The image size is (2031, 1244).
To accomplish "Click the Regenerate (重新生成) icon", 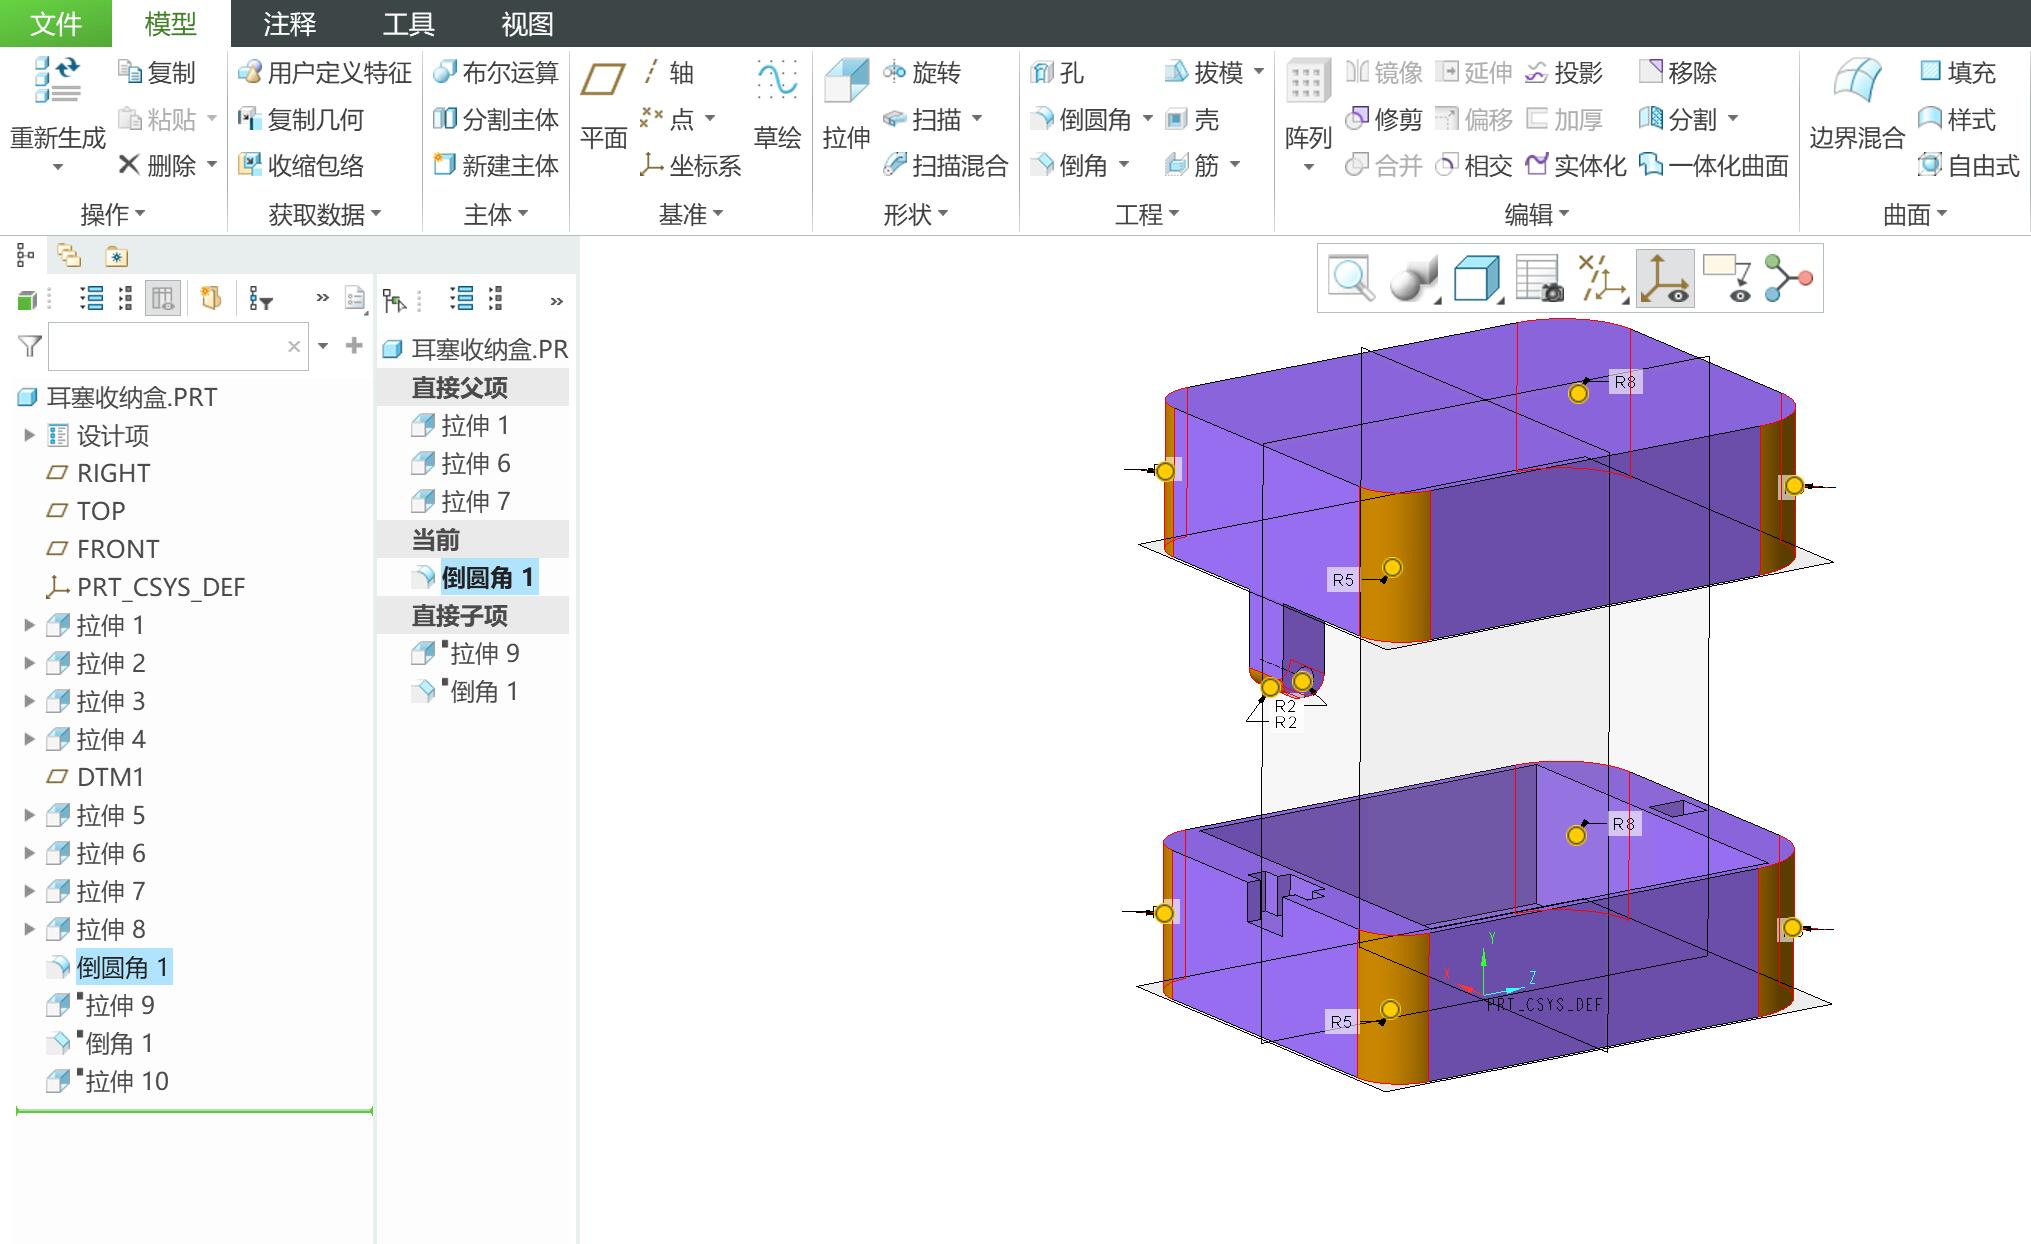I will 57,82.
